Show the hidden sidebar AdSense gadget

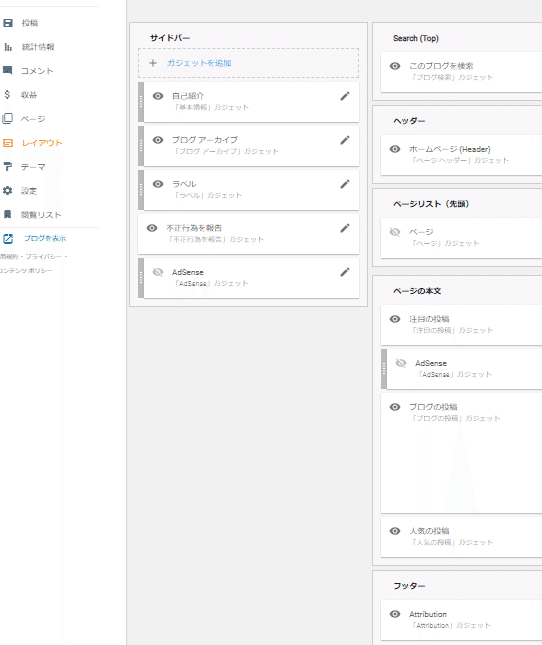pyautogui.click(x=158, y=272)
